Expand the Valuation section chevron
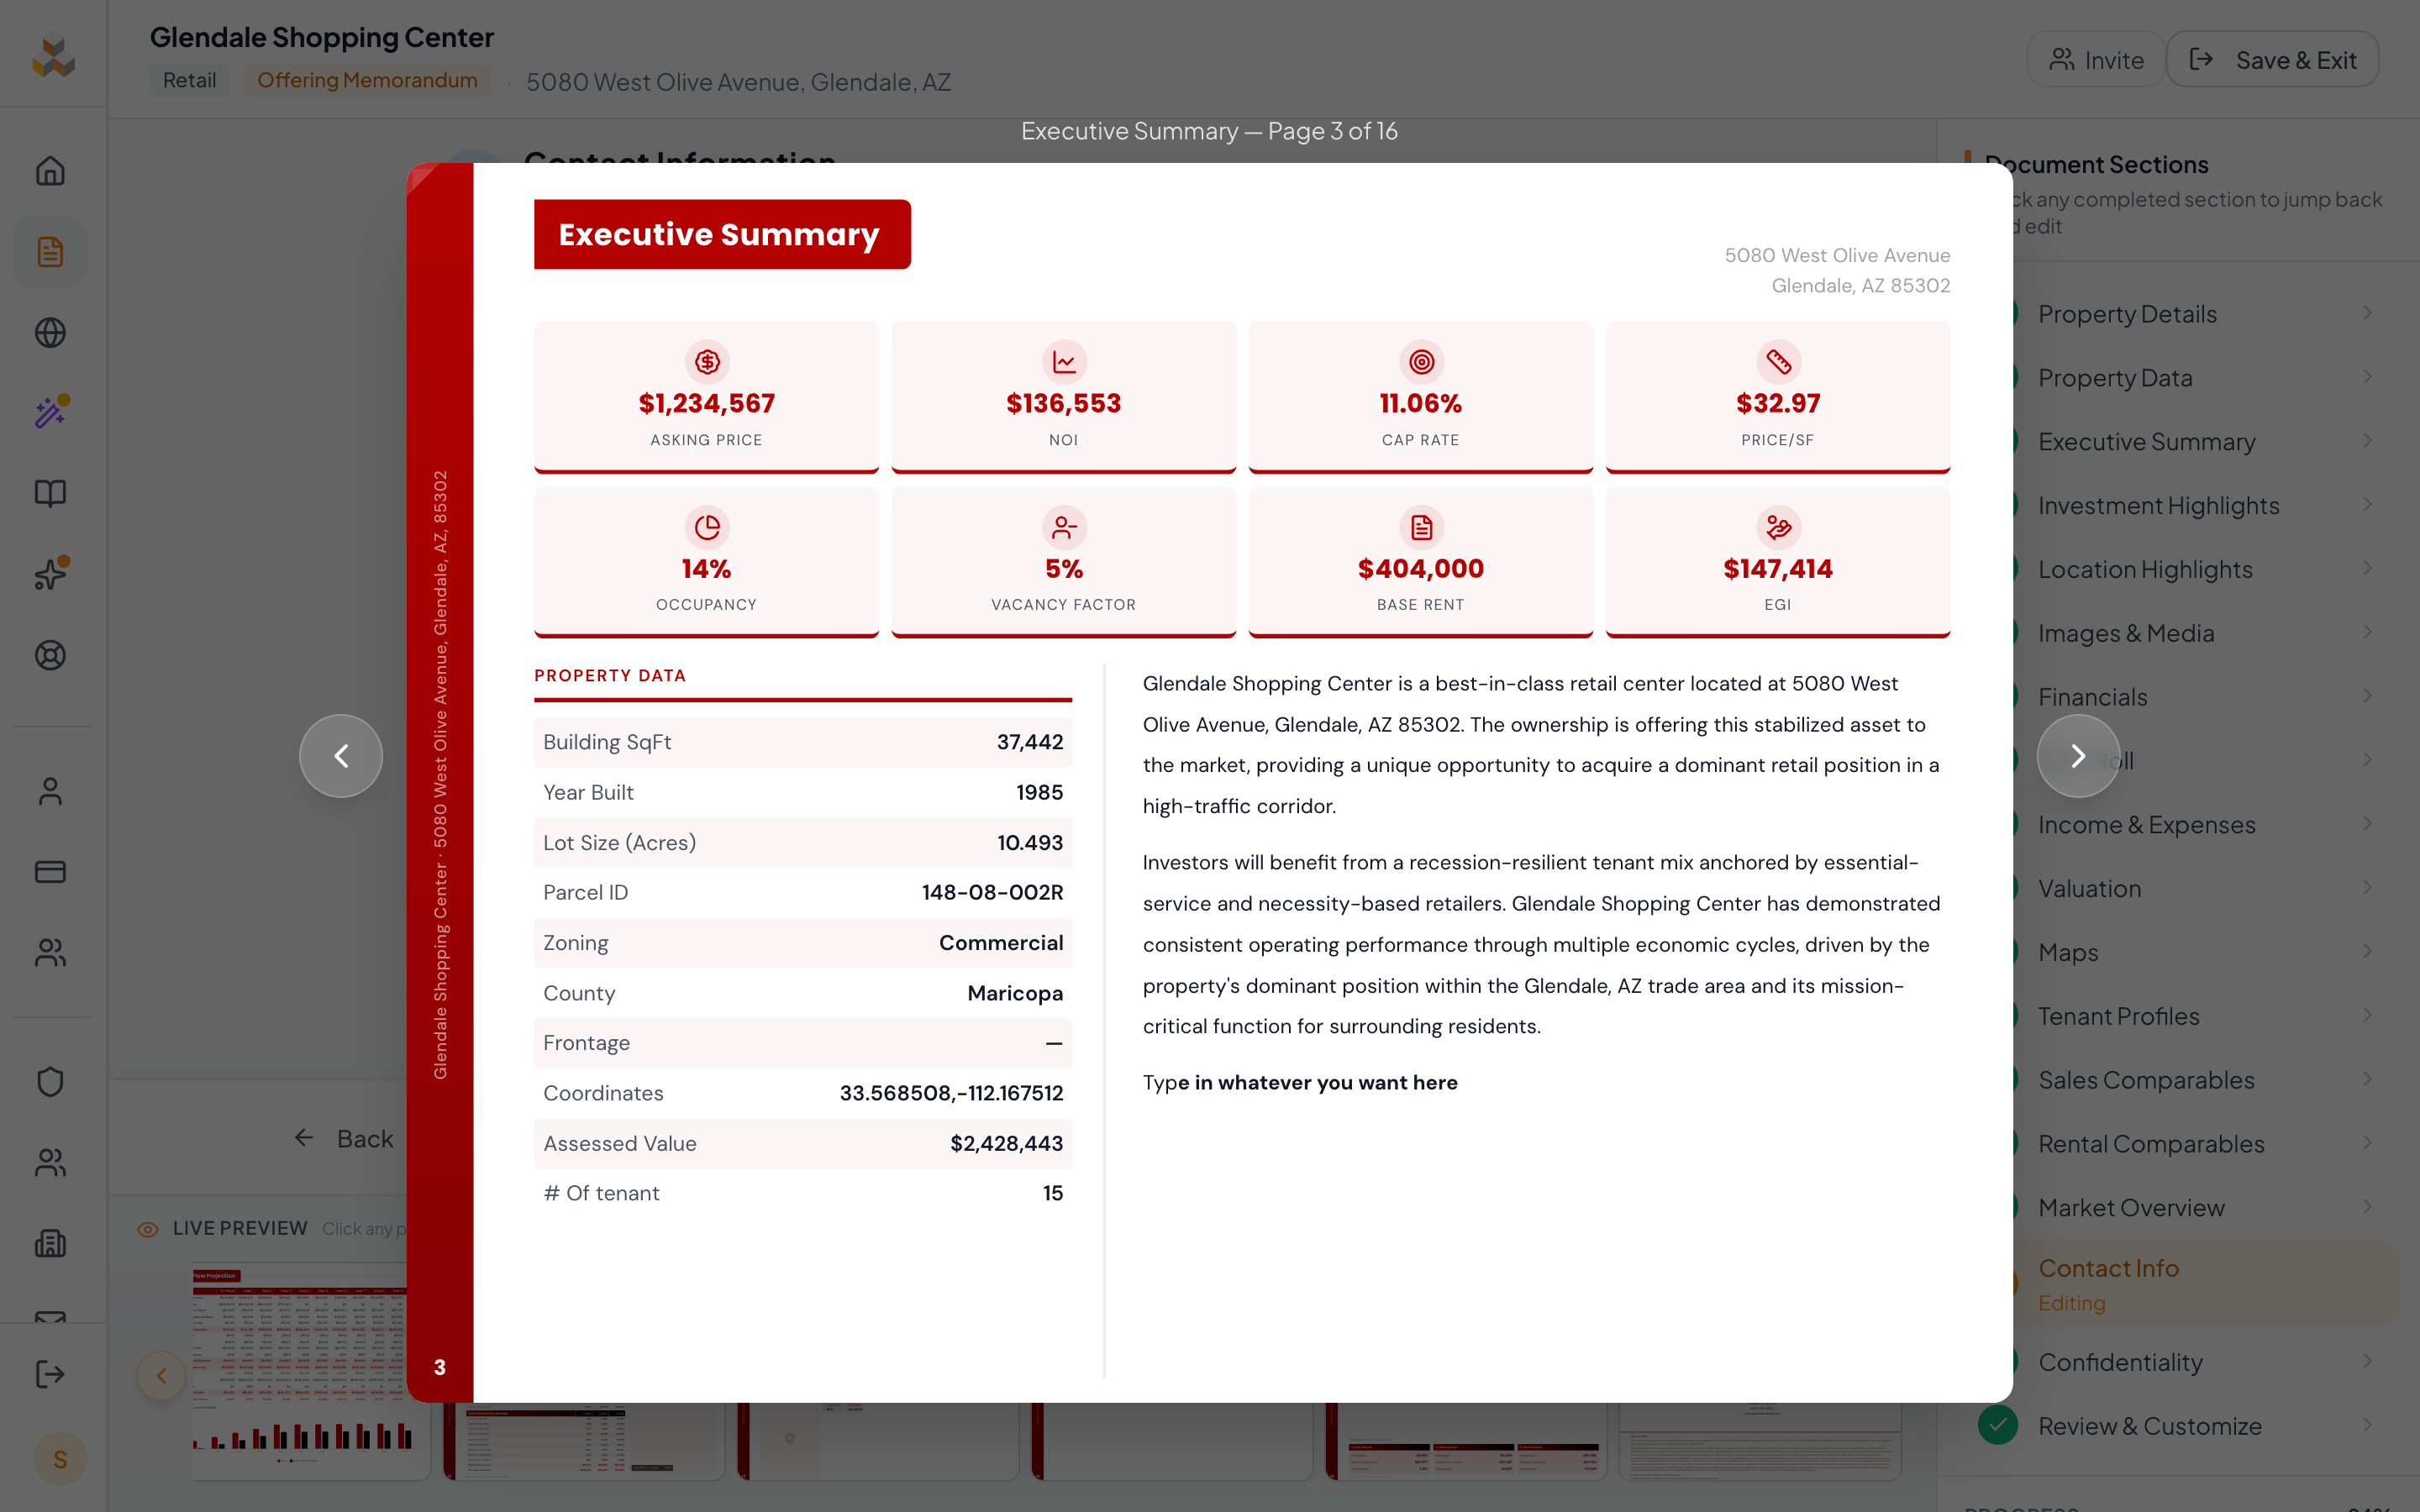This screenshot has height=1512, width=2420. (x=2368, y=888)
